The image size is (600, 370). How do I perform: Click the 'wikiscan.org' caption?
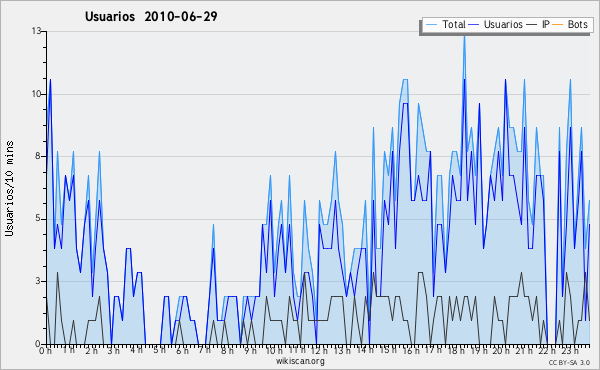click(x=300, y=361)
